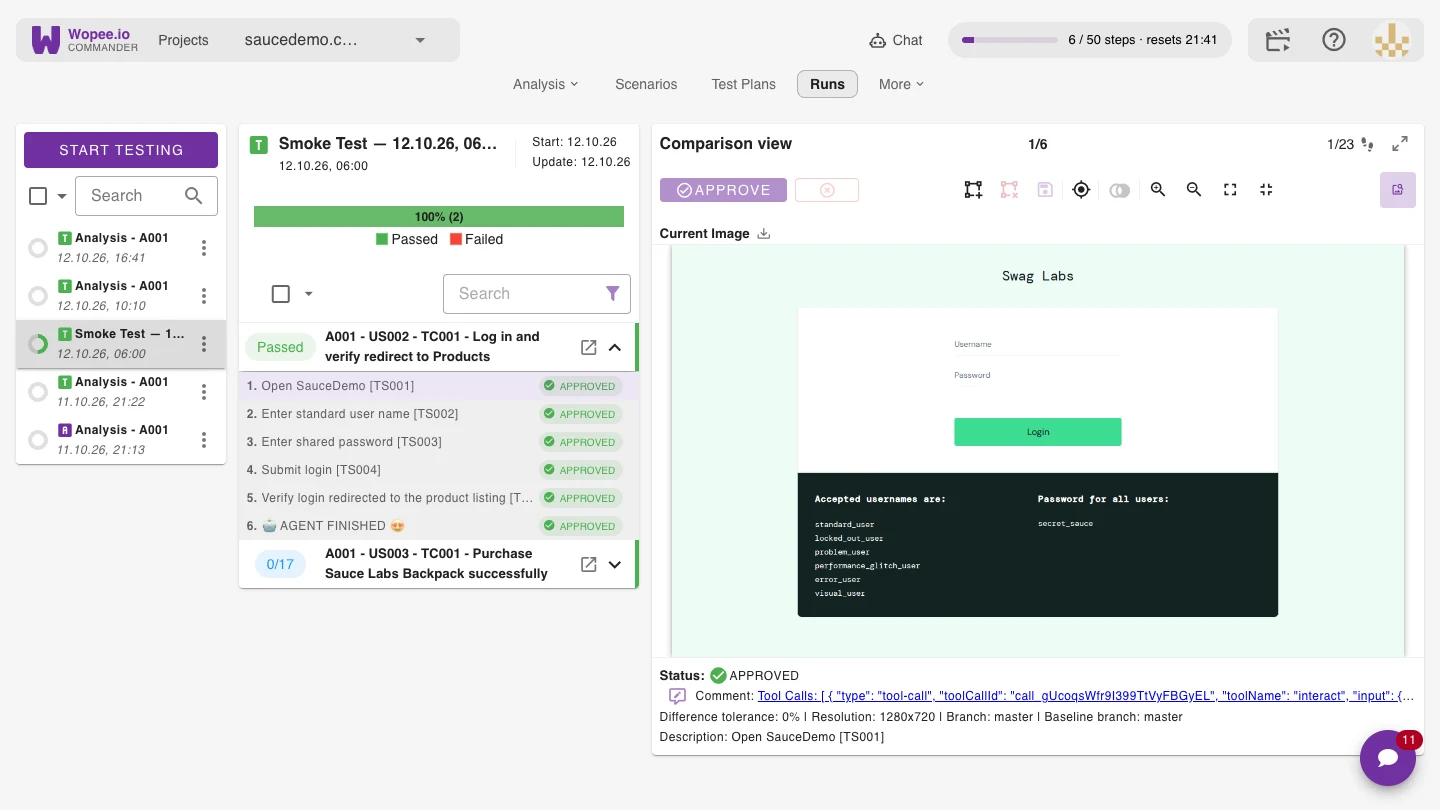Select the Analysis - A001 10:10 run circle
The width and height of the screenshot is (1440, 810).
pos(38,296)
